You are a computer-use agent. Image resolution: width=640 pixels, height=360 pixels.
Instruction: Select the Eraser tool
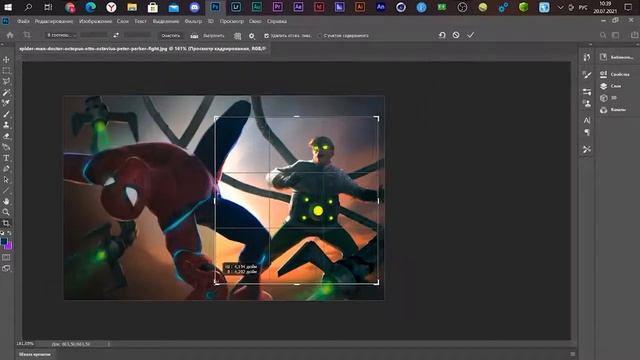click(x=6, y=136)
